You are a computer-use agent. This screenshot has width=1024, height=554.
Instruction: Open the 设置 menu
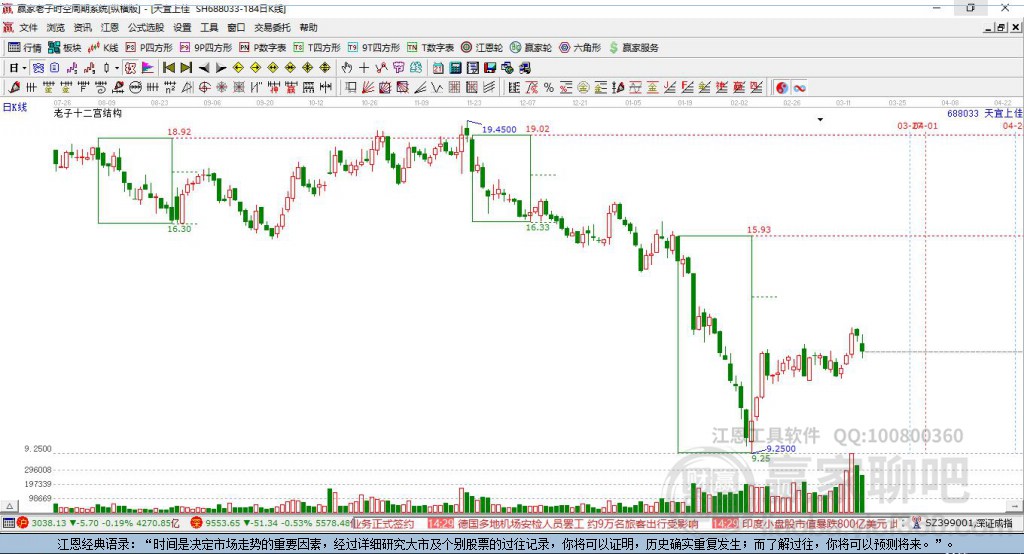[x=182, y=27]
